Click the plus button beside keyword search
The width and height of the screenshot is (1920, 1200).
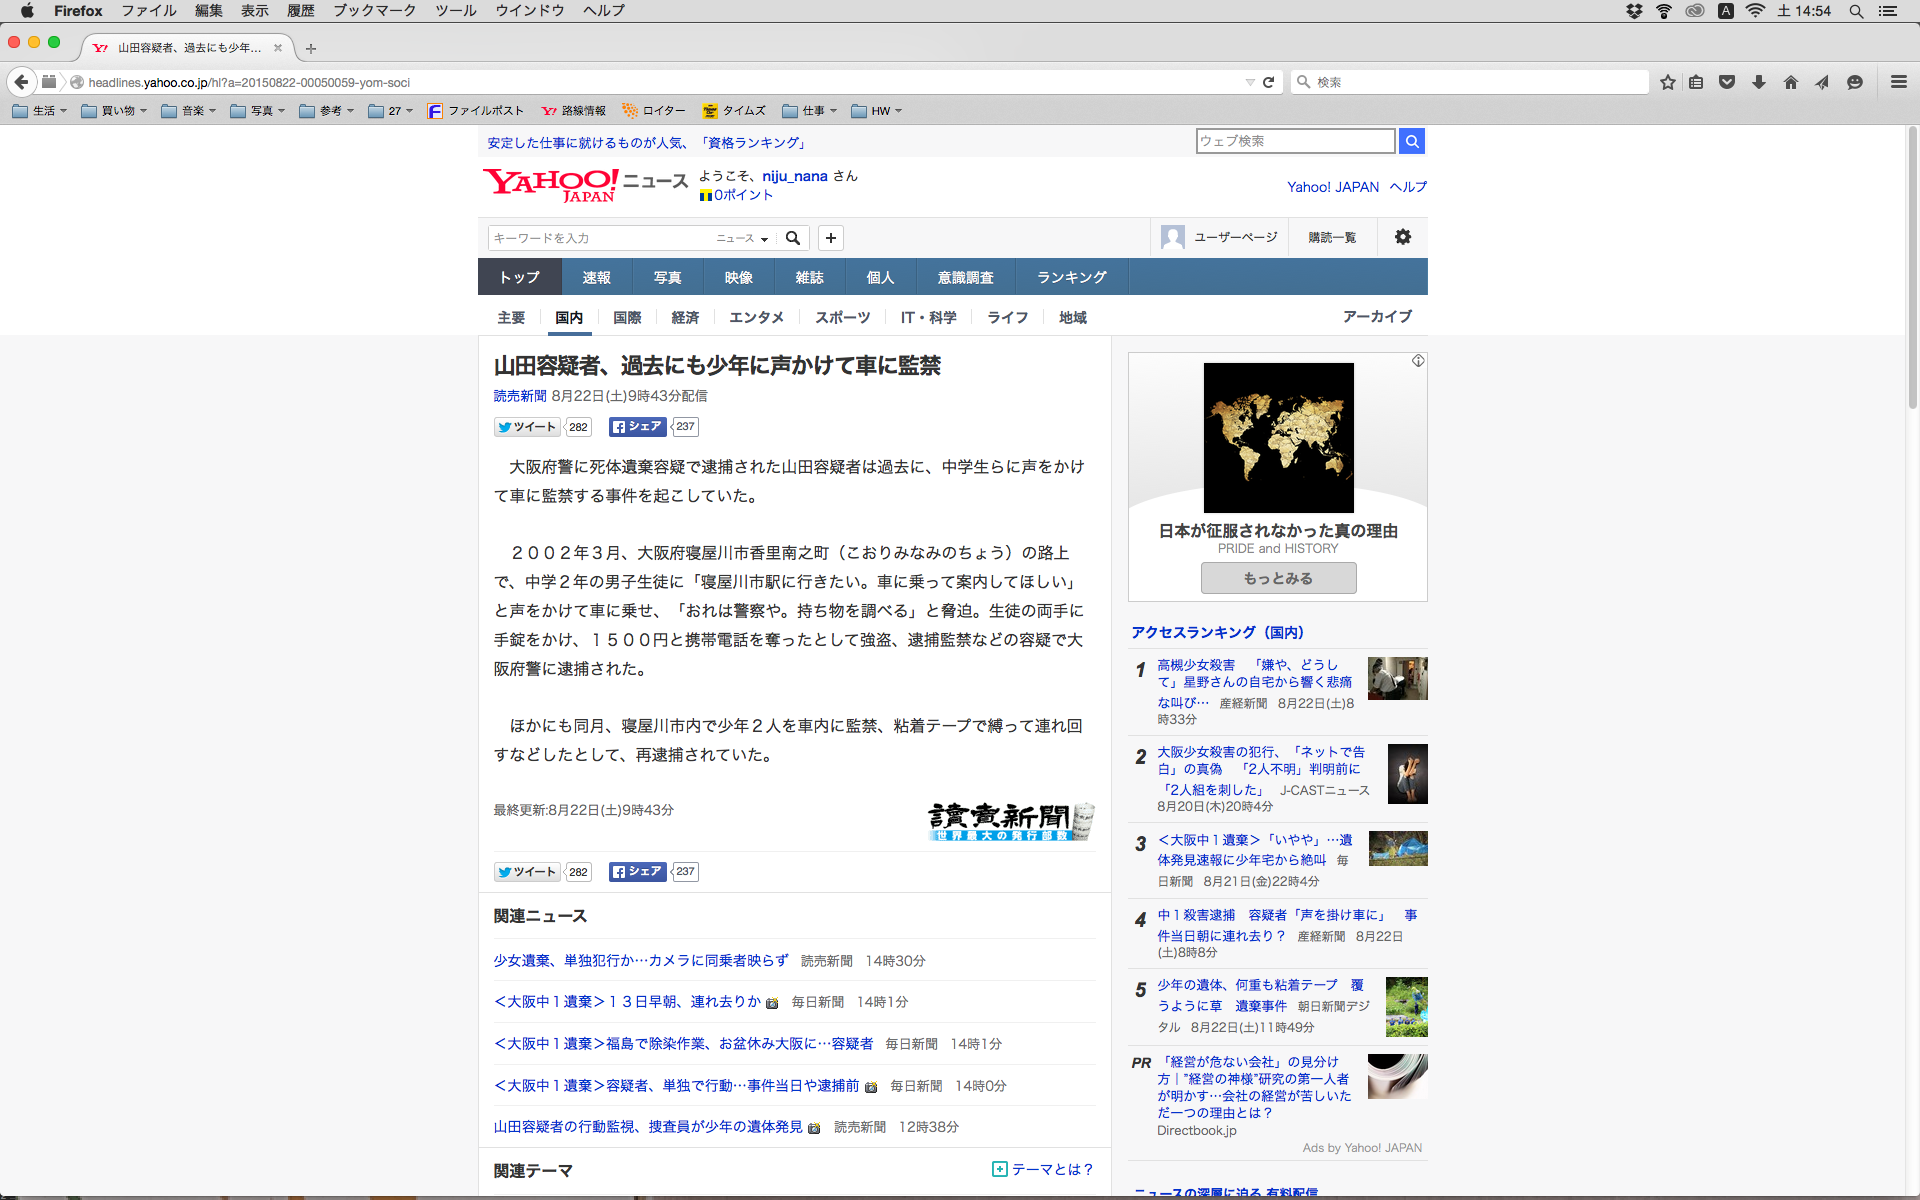(x=830, y=238)
